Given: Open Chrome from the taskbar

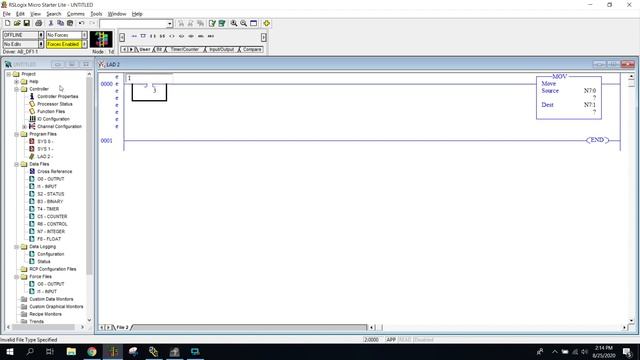Looking at the screenshot, I should click(92, 351).
